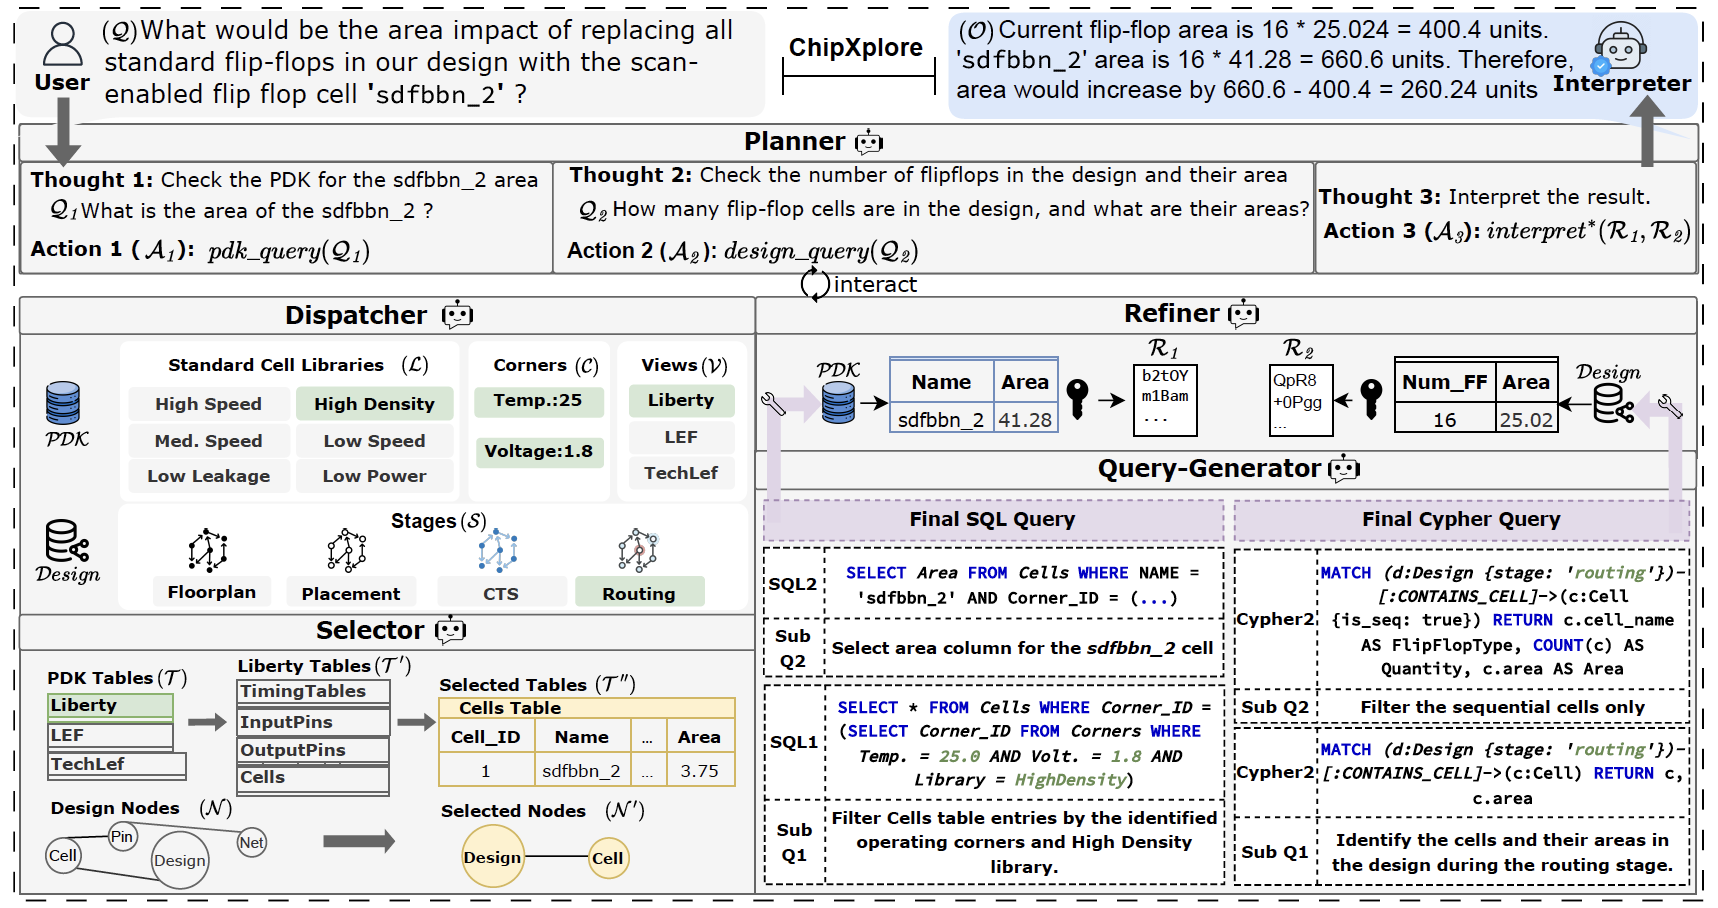Click the R1 result box with b2tOY

coord(1165,400)
